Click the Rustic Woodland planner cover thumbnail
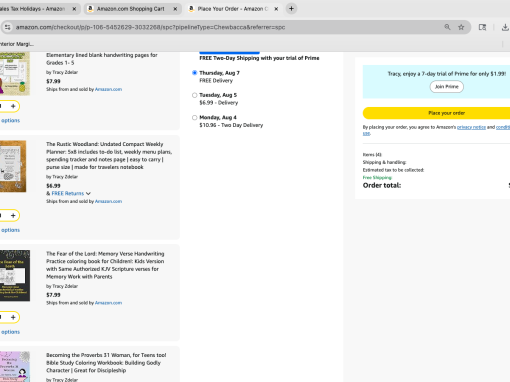This screenshot has width=510, height=382. click(13, 166)
